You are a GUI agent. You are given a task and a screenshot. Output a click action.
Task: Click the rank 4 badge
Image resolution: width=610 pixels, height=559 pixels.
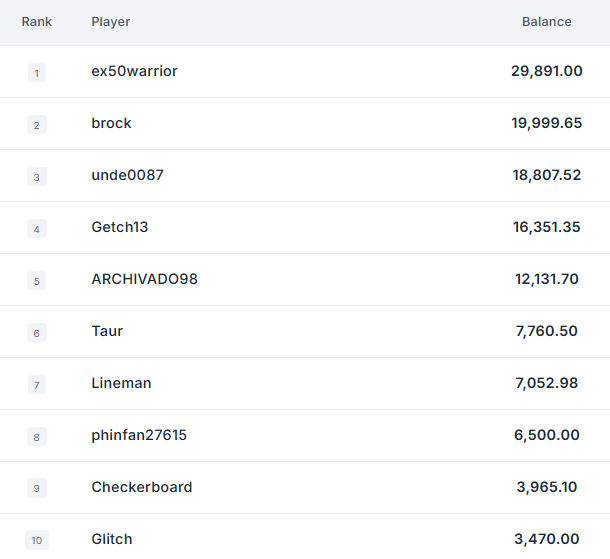pos(37,228)
